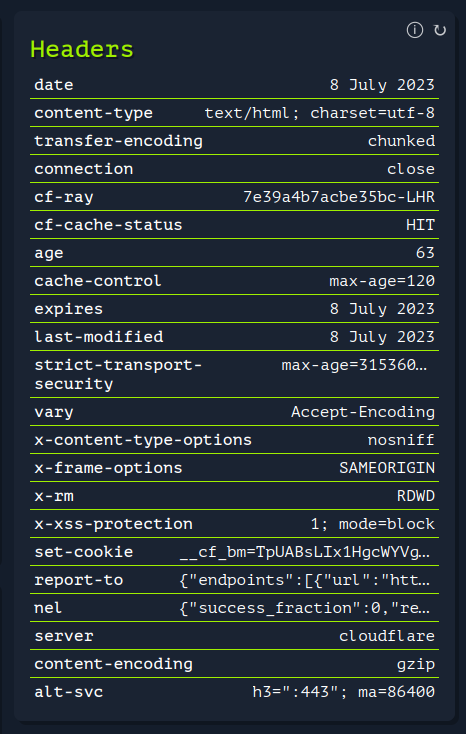Select the alt-svc h3 value
Viewport: 466px width, 734px height.
tap(344, 692)
